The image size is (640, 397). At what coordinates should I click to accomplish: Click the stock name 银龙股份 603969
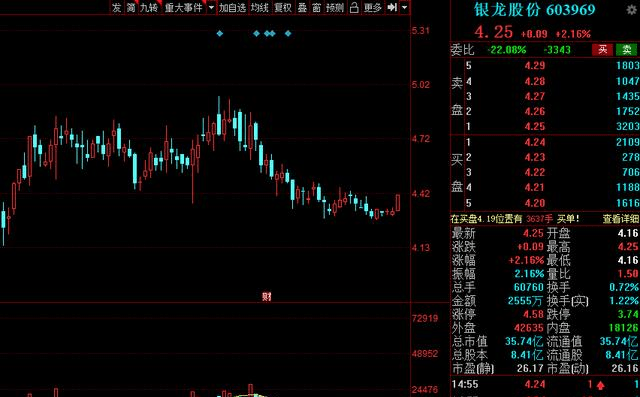(x=535, y=10)
